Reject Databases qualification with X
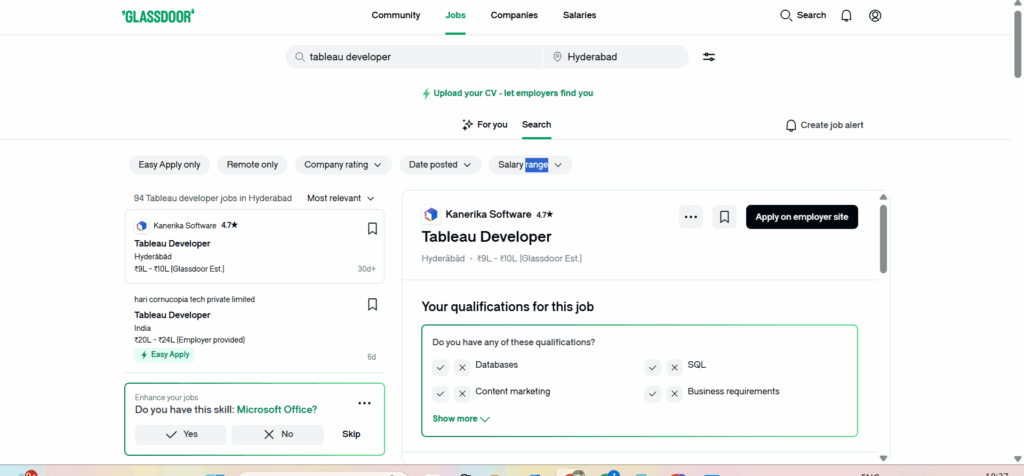1024x476 pixels. (x=462, y=368)
